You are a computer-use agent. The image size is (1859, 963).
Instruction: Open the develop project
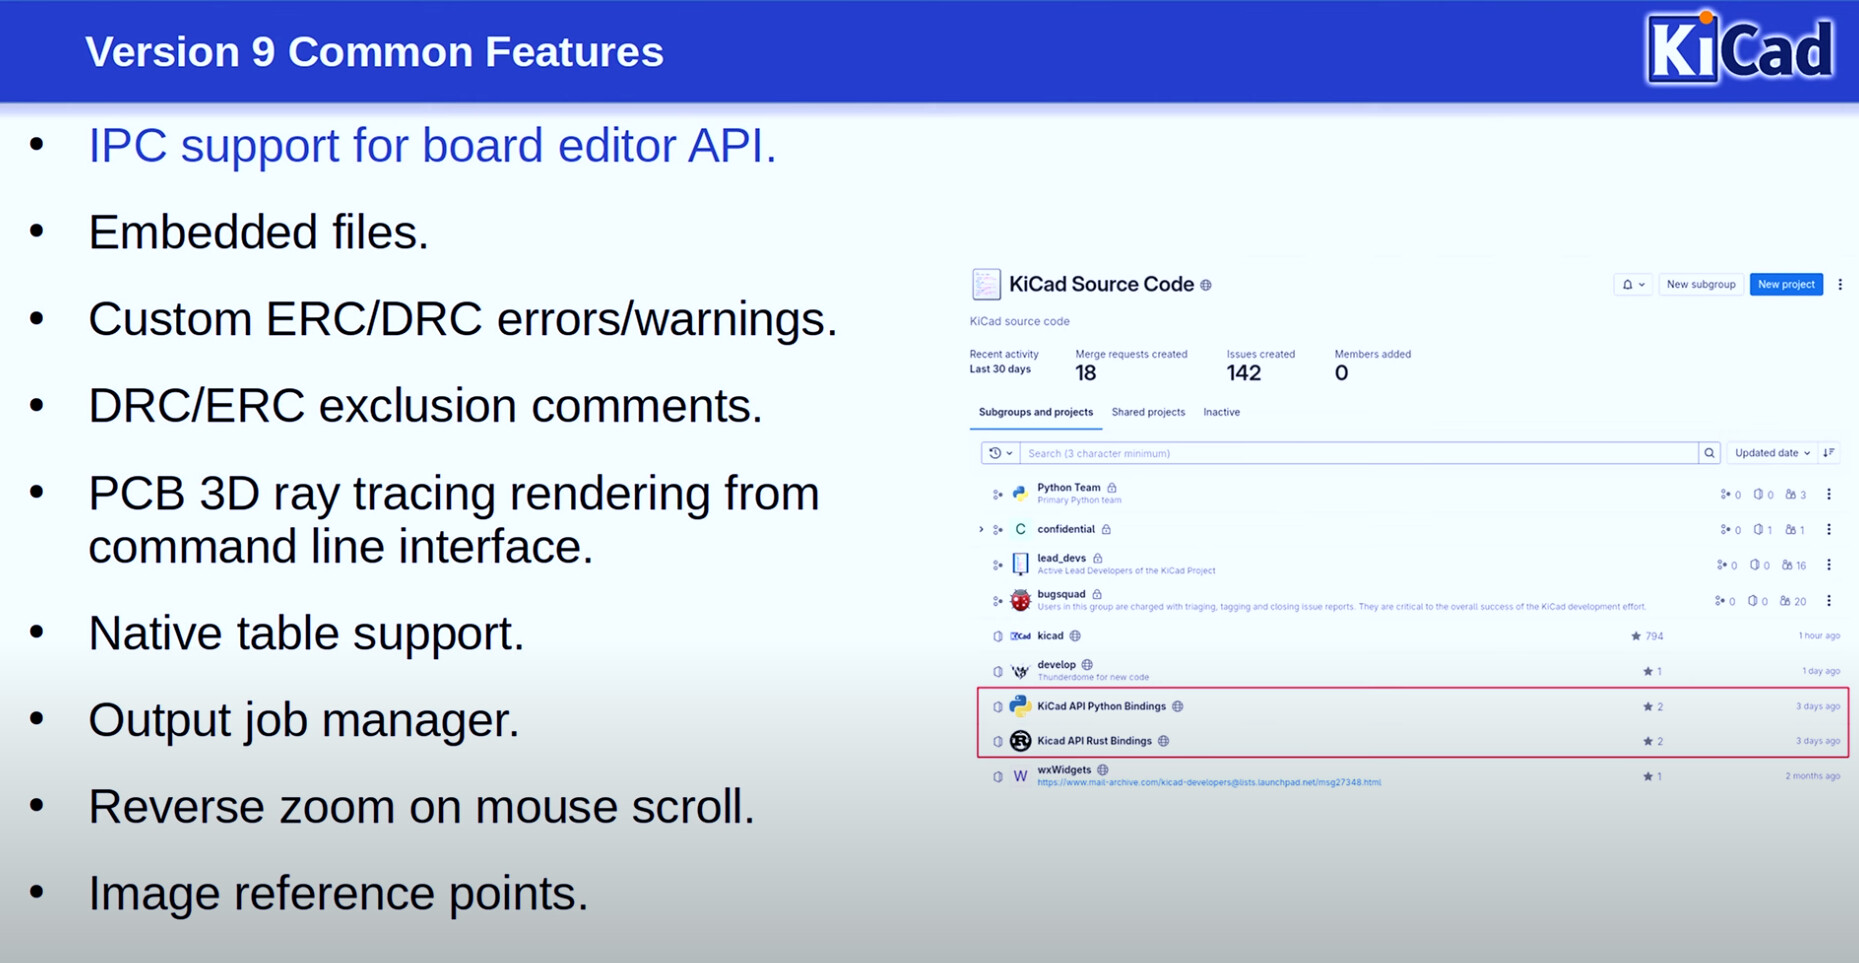(1056, 664)
